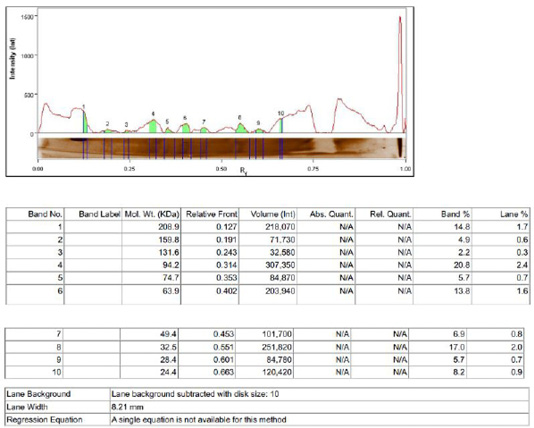This screenshot has width=534, height=428.
Task: Select volume cell 218,070
Action: 280,227
